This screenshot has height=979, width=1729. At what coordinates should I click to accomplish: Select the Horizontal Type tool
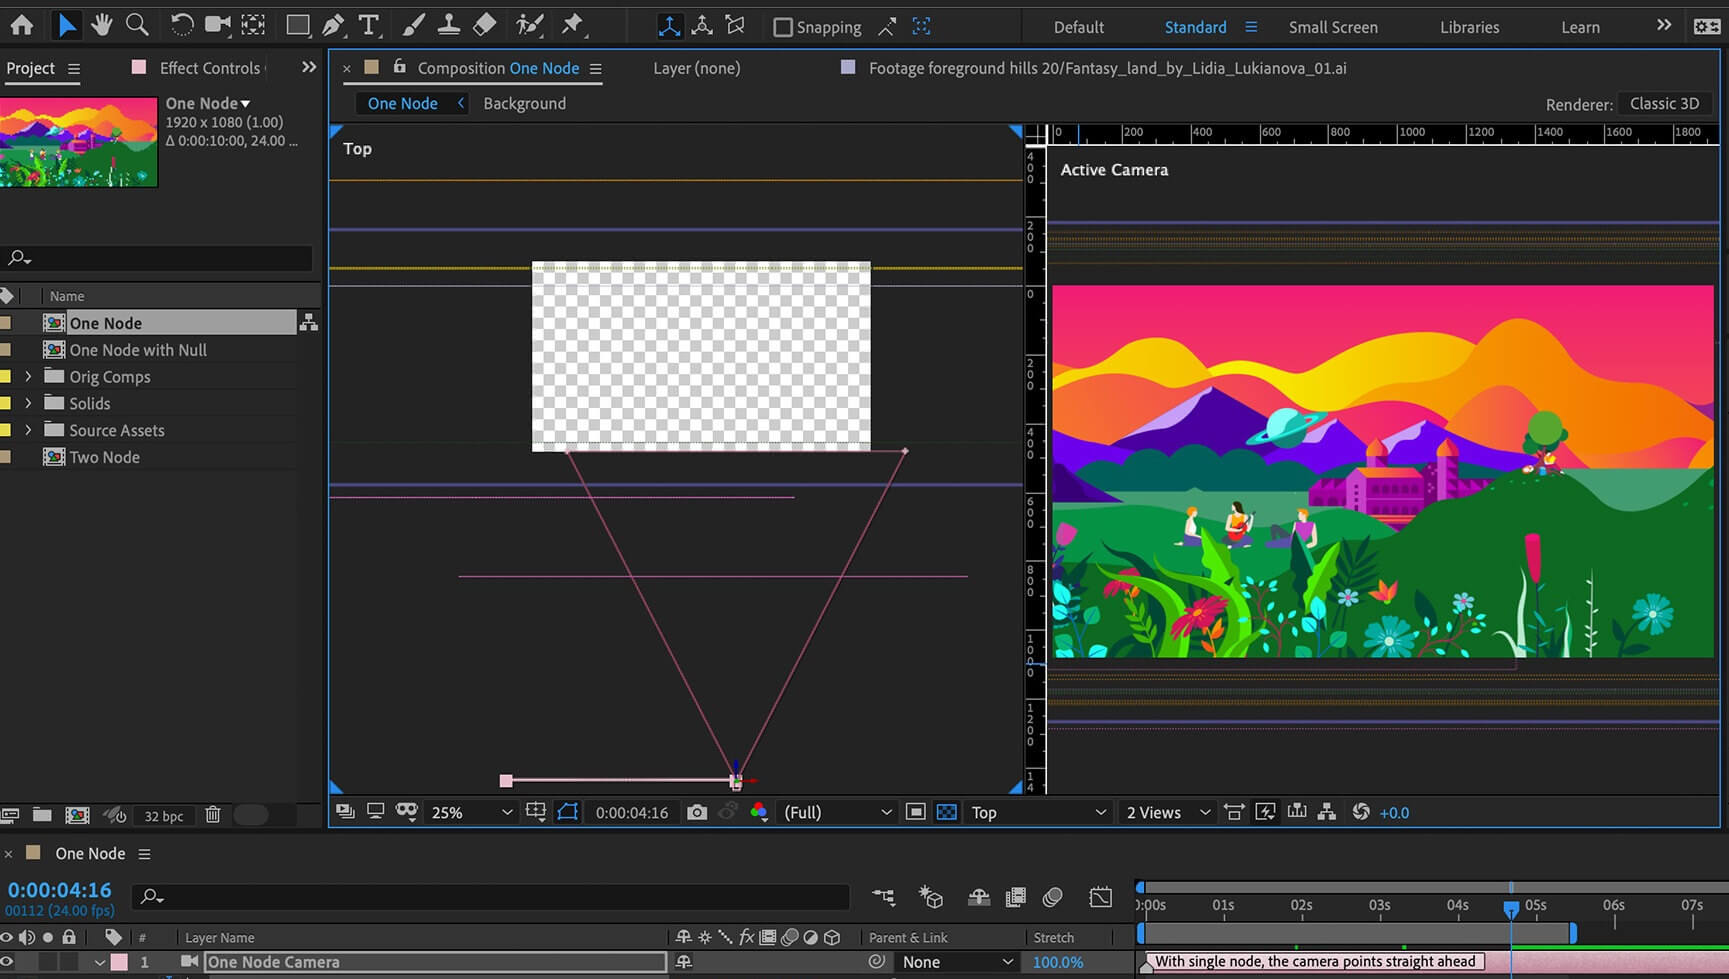point(369,25)
